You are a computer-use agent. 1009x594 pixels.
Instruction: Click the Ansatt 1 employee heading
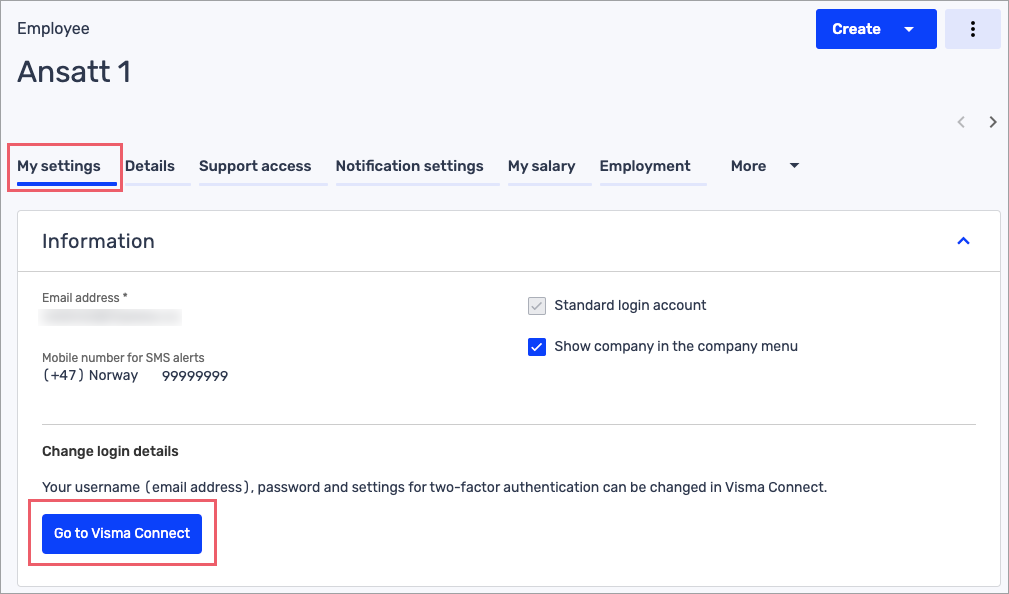point(74,71)
